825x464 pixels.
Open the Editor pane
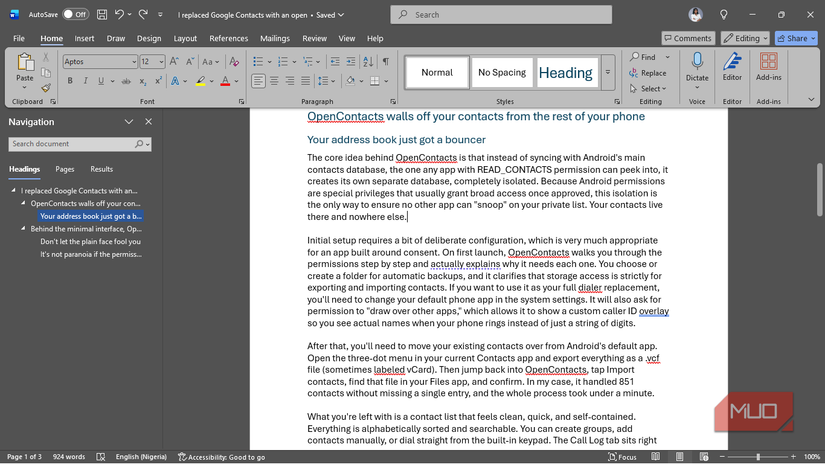732,67
